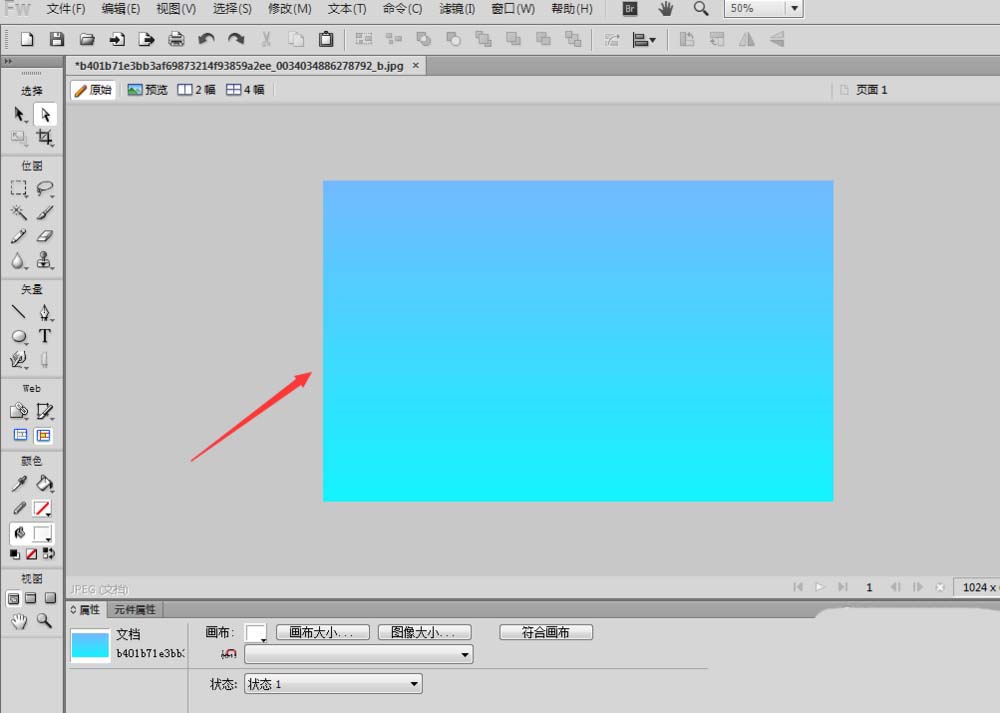Click the Export icon
Viewport: 1000px width, 713px height.
147,40
